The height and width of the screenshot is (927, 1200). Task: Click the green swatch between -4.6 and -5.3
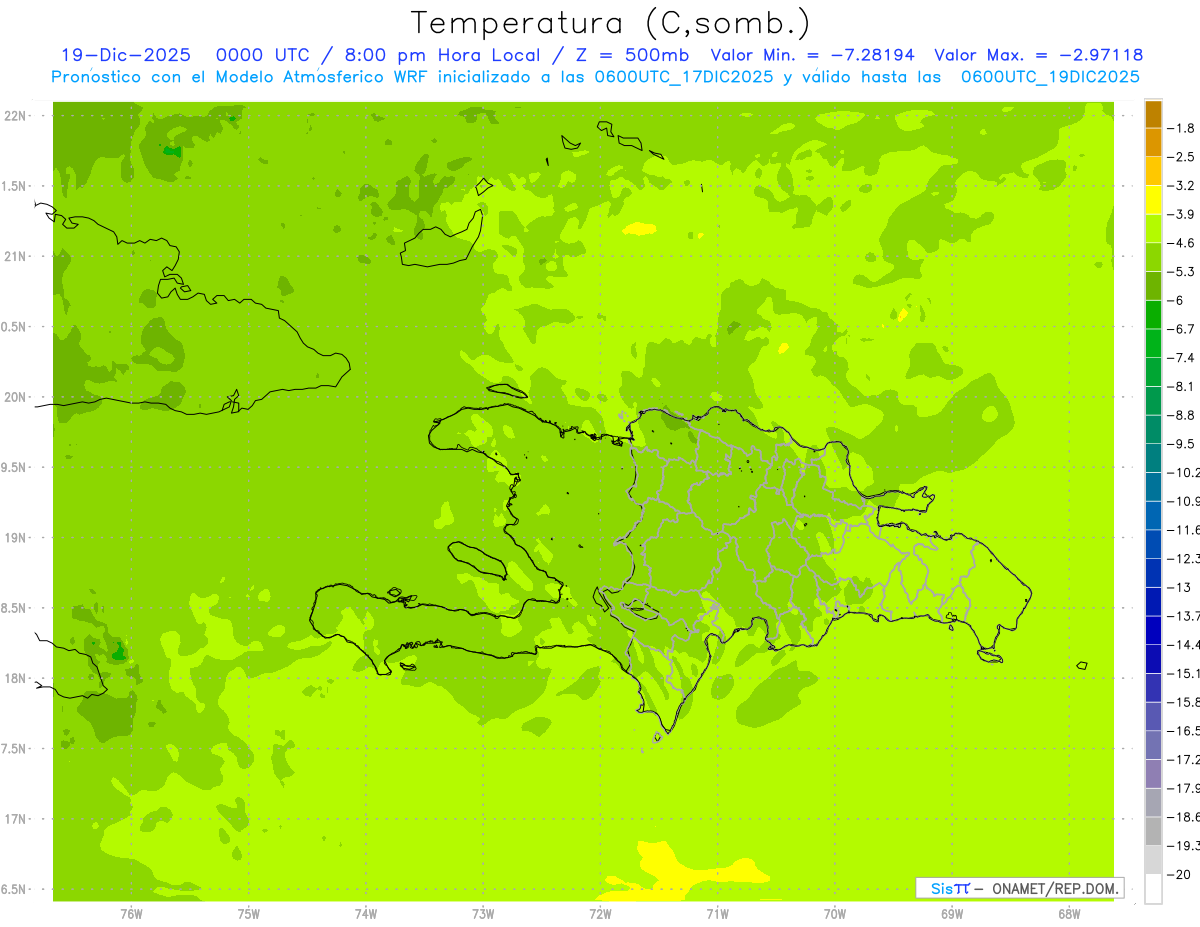(x=1153, y=257)
